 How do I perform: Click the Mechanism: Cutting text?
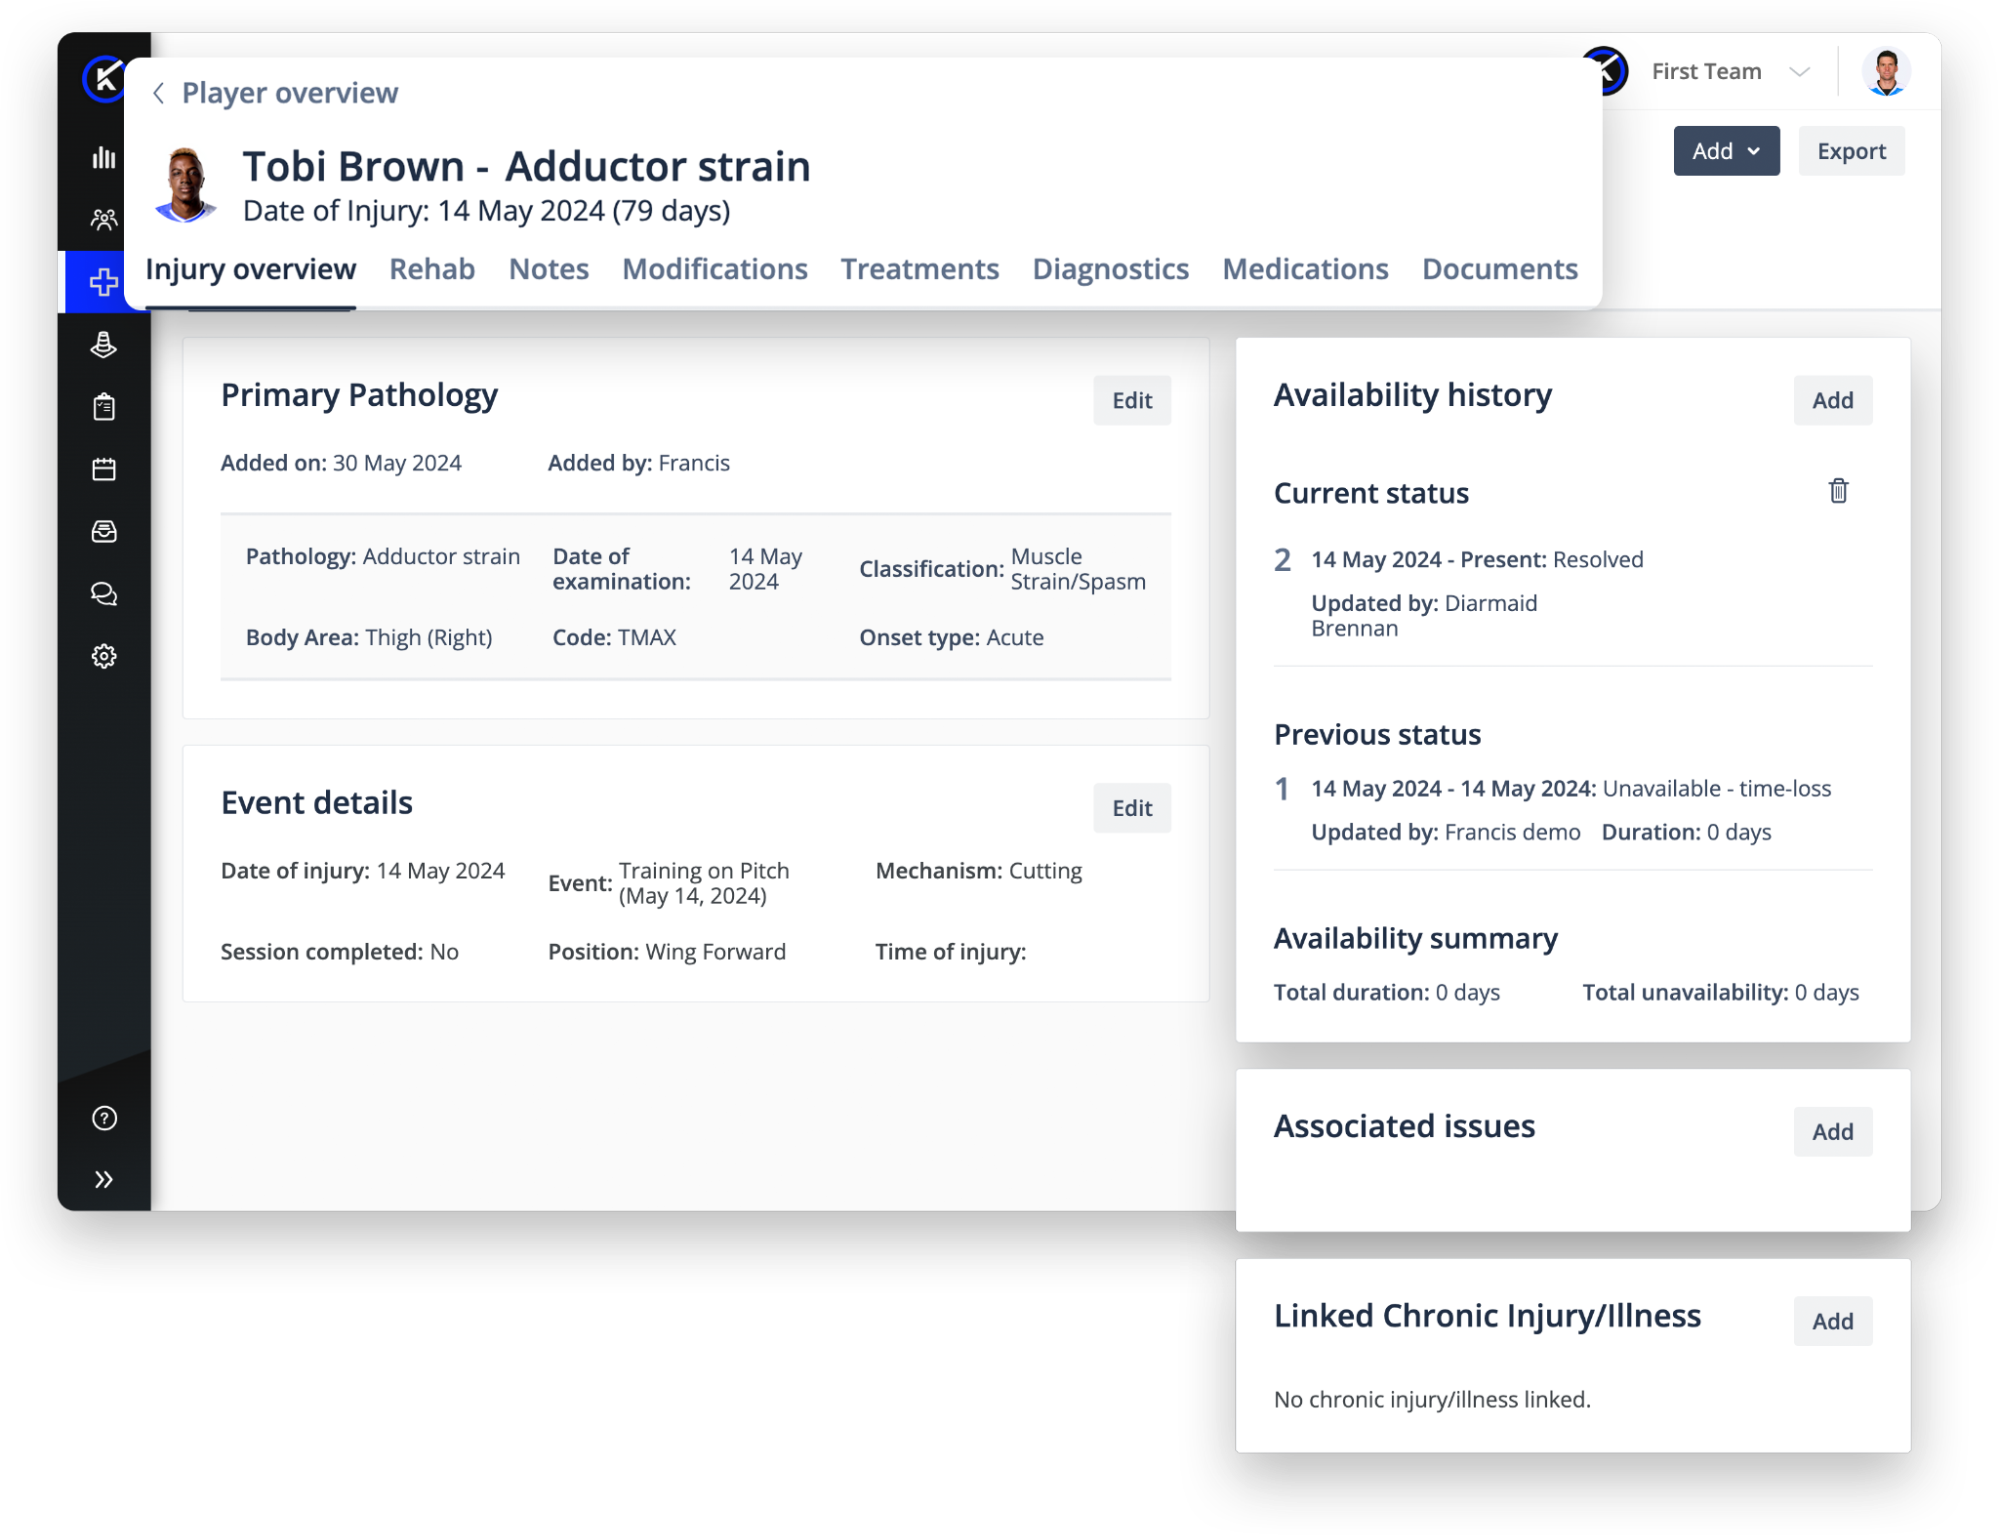coord(978,871)
